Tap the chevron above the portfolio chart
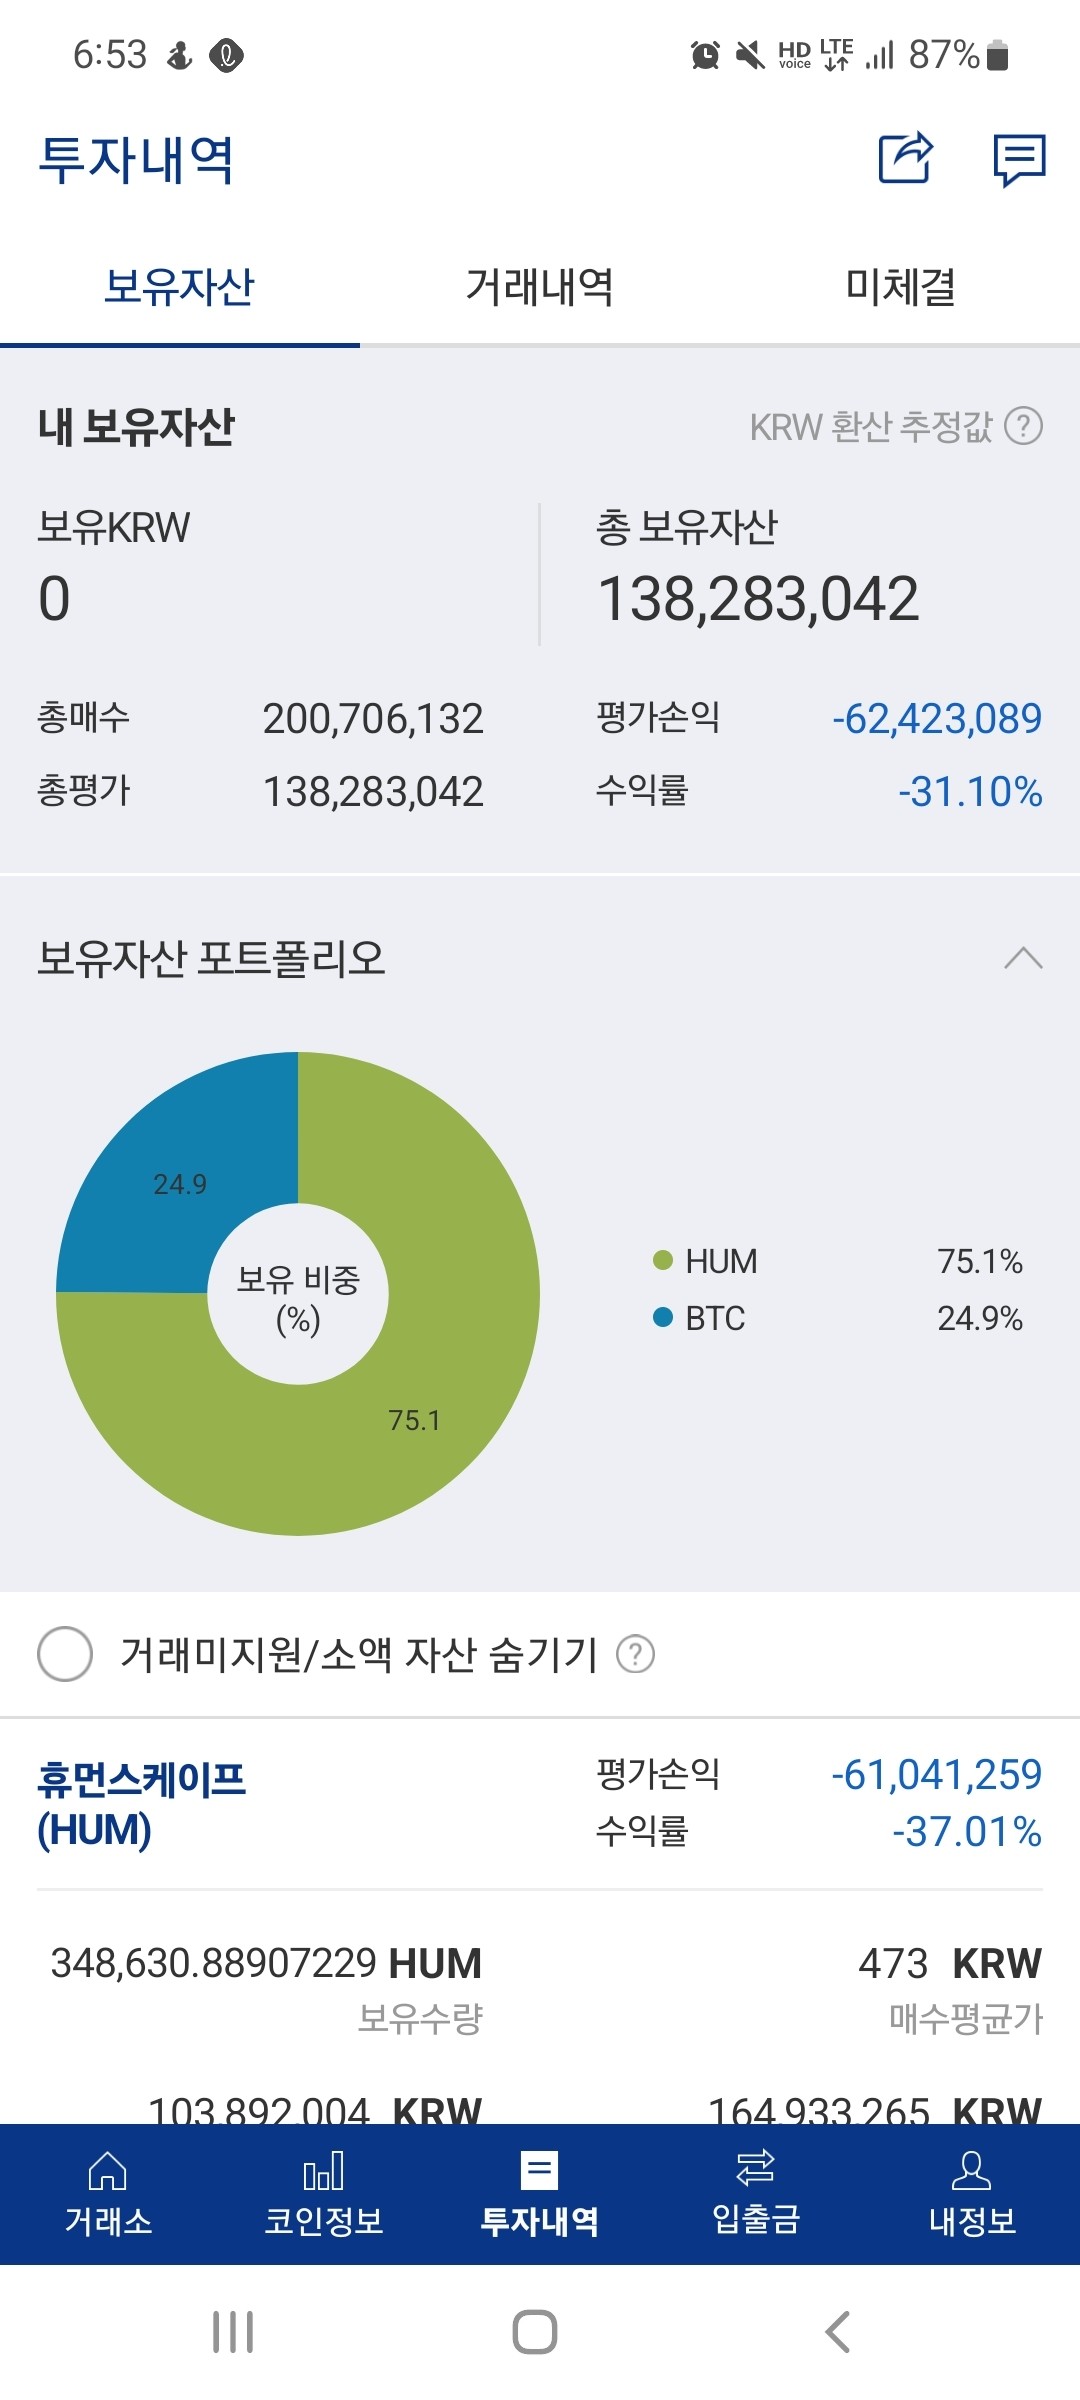The height and width of the screenshot is (2400, 1080). [x=1021, y=959]
